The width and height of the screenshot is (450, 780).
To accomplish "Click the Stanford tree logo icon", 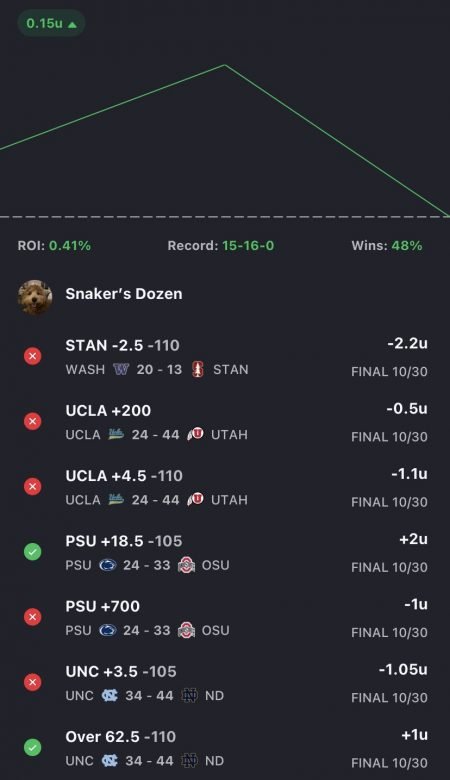I will pyautogui.click(x=198, y=369).
